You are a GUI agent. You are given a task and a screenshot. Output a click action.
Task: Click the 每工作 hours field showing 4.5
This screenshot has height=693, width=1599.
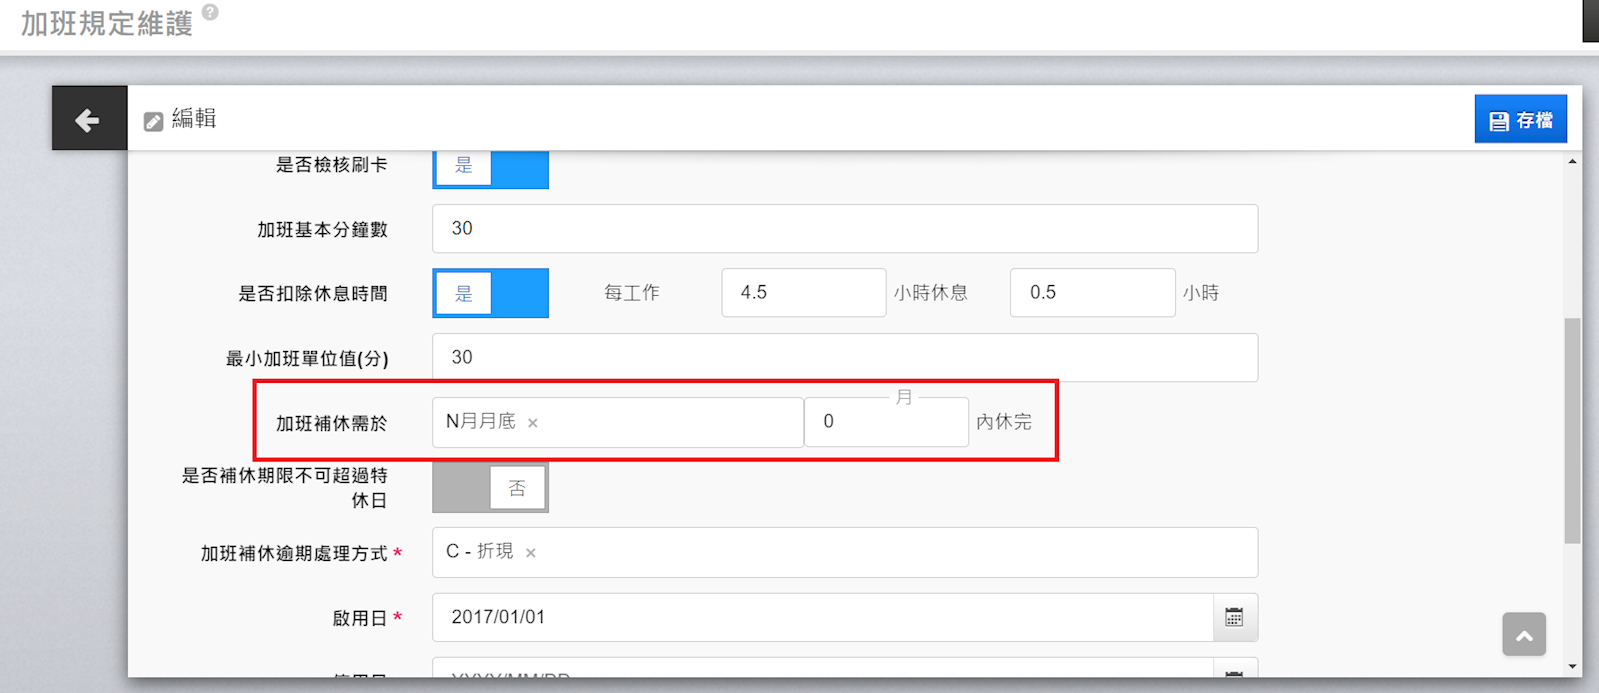803,293
